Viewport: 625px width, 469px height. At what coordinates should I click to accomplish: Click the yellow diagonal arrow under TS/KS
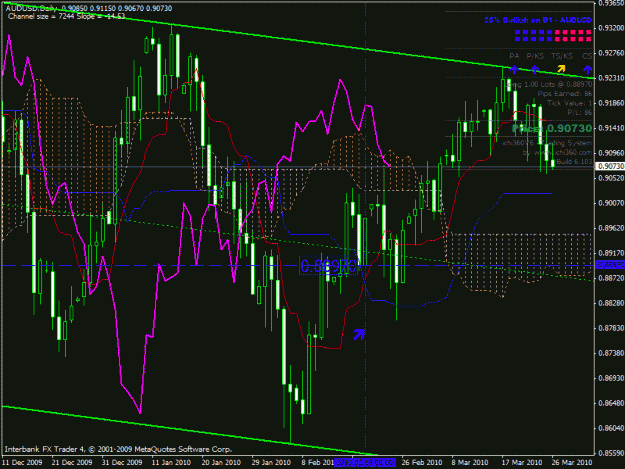pos(561,69)
